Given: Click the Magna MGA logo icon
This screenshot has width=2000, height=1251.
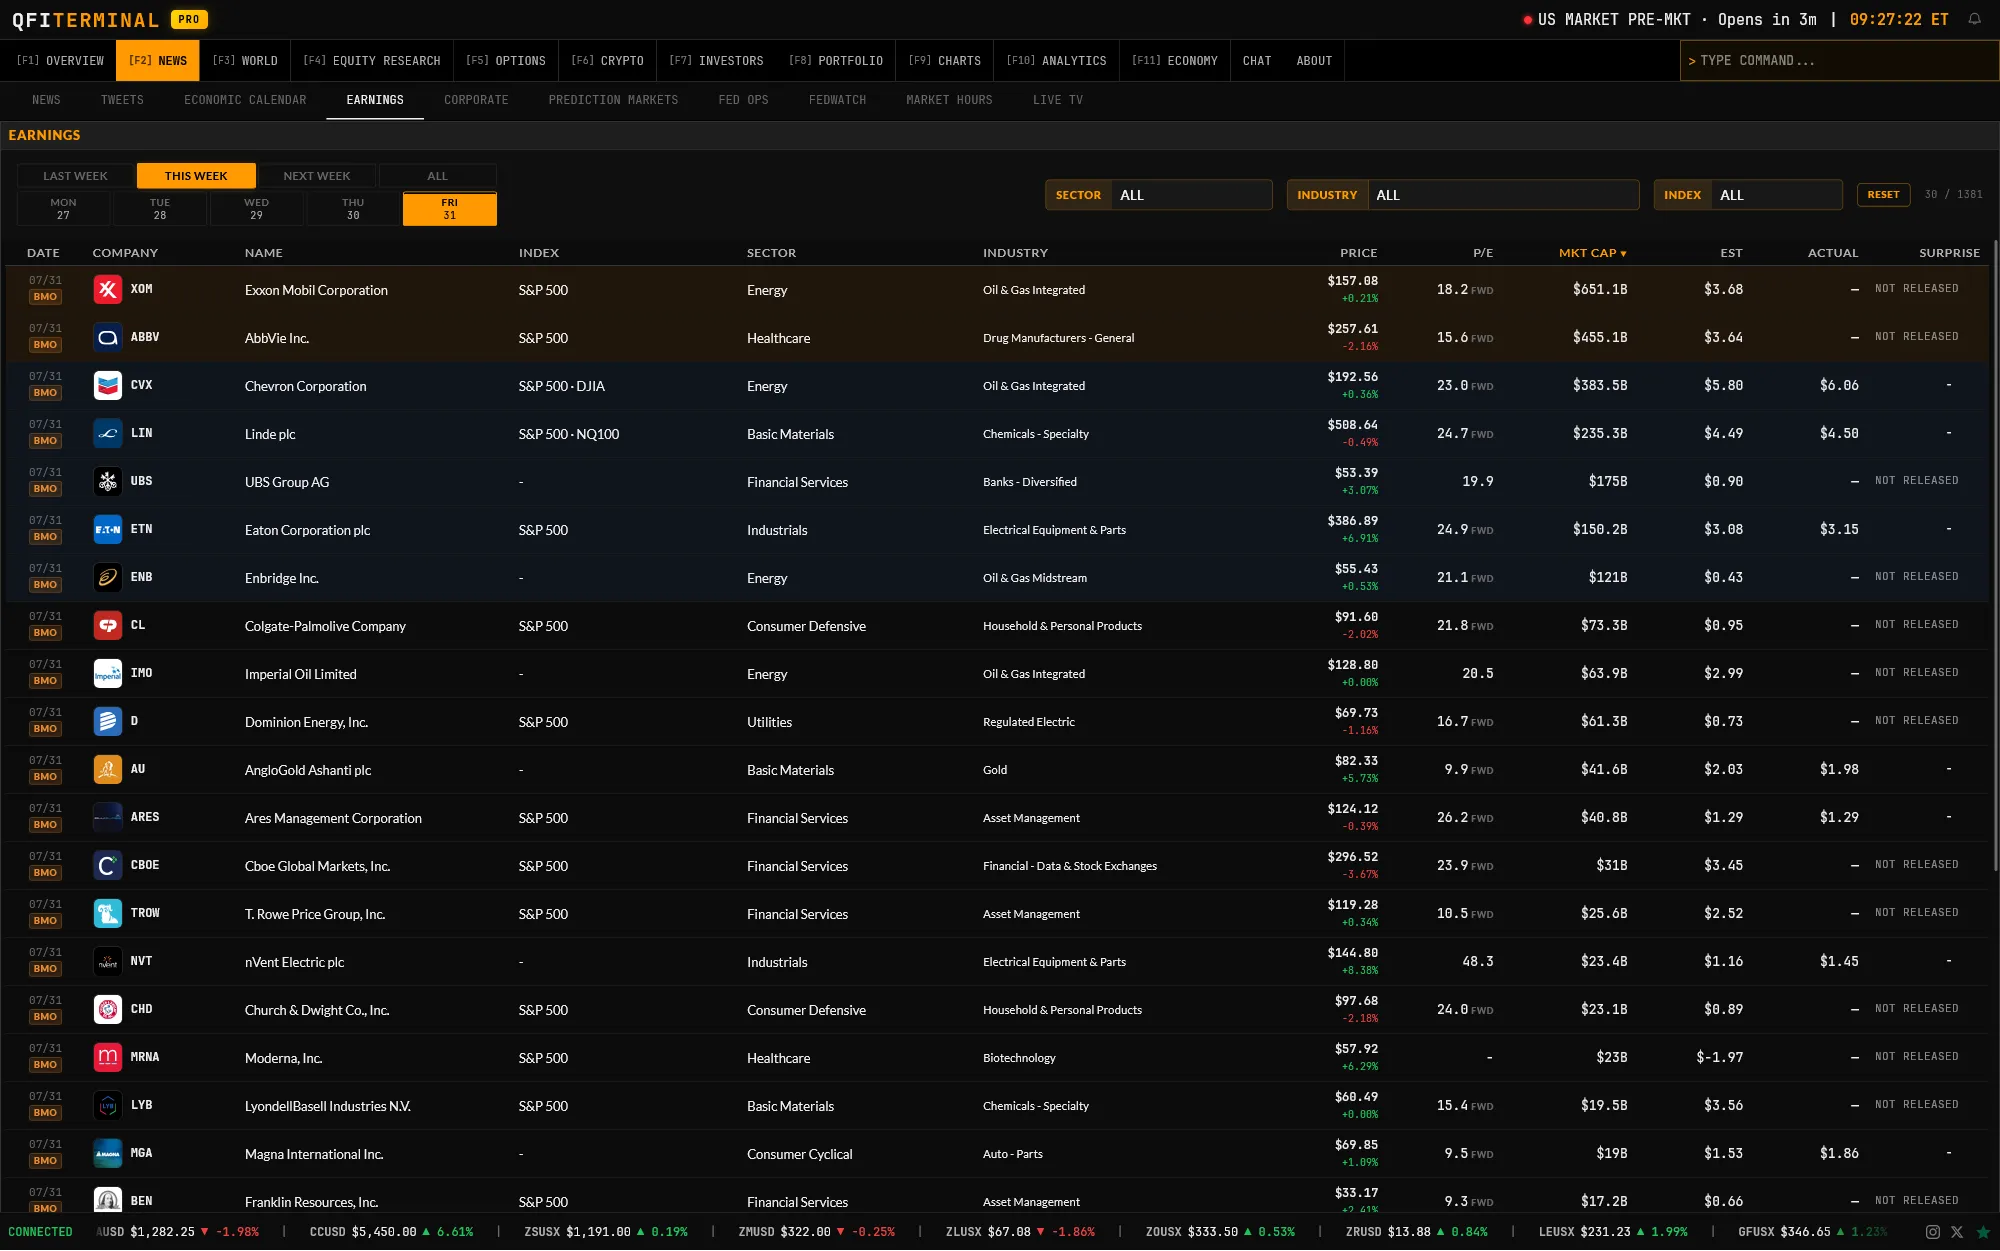Looking at the screenshot, I should pyautogui.click(x=108, y=1153).
